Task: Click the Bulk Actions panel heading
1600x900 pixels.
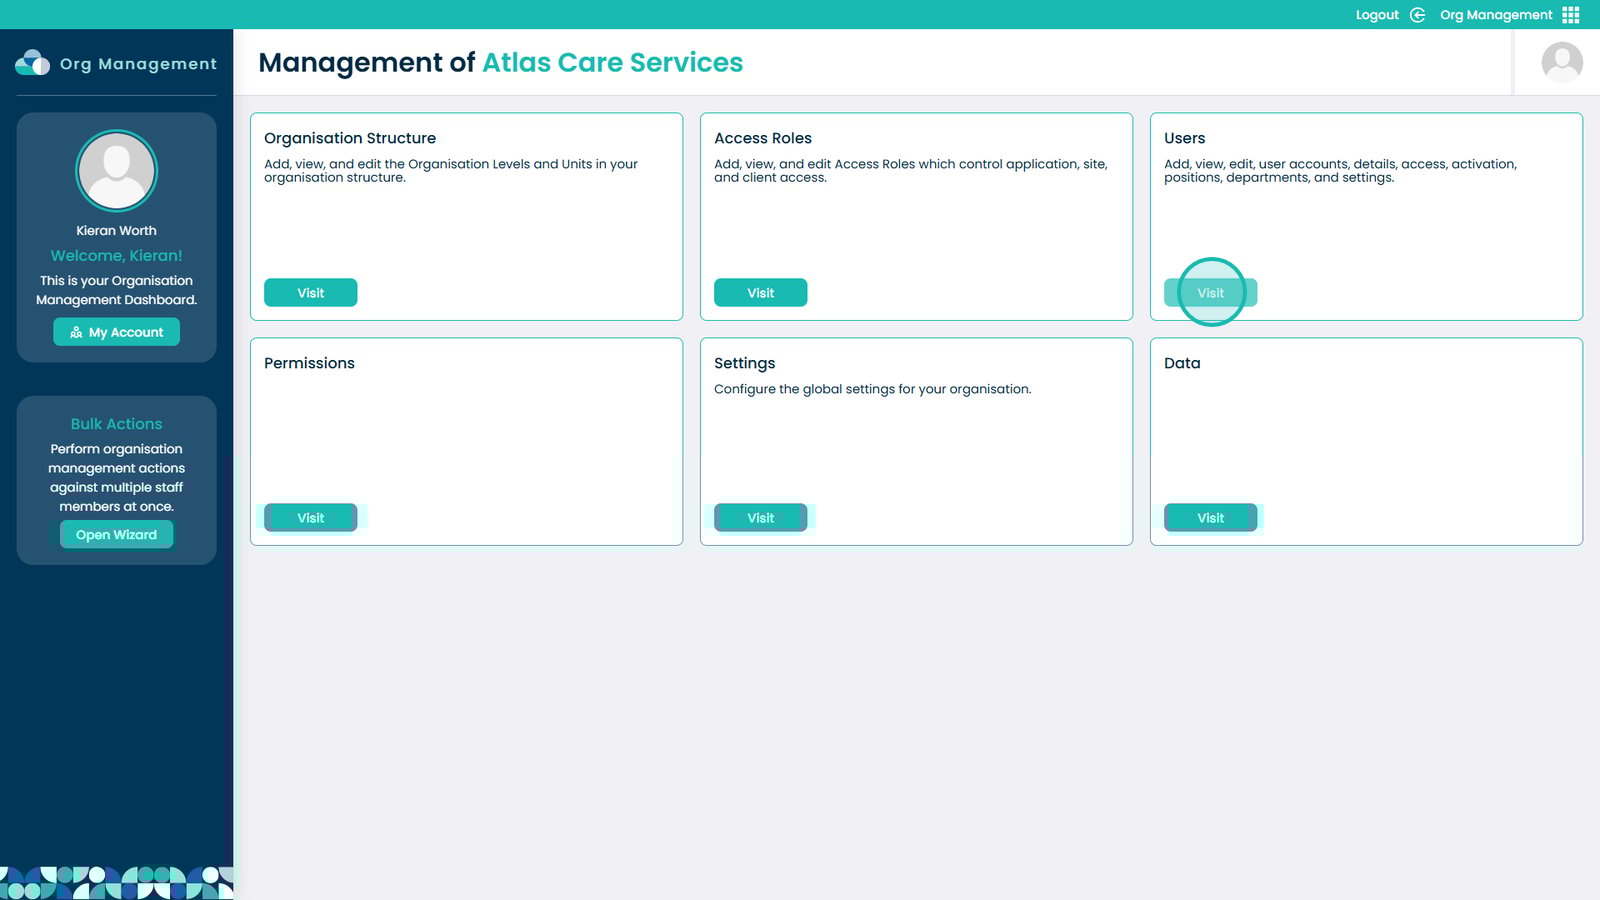Action: (116, 424)
